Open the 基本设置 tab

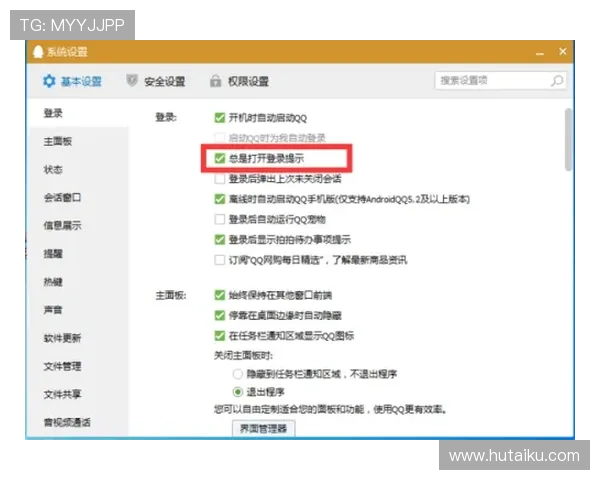click(72, 81)
